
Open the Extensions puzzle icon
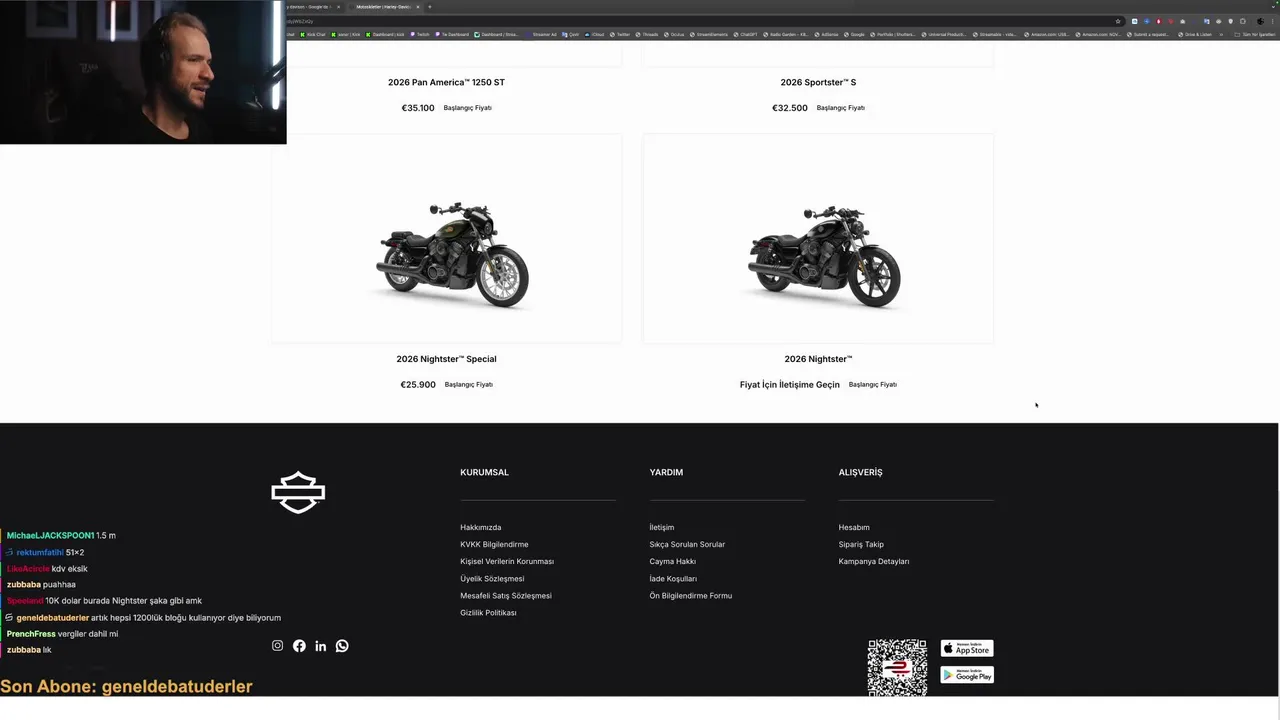click(x=1243, y=21)
